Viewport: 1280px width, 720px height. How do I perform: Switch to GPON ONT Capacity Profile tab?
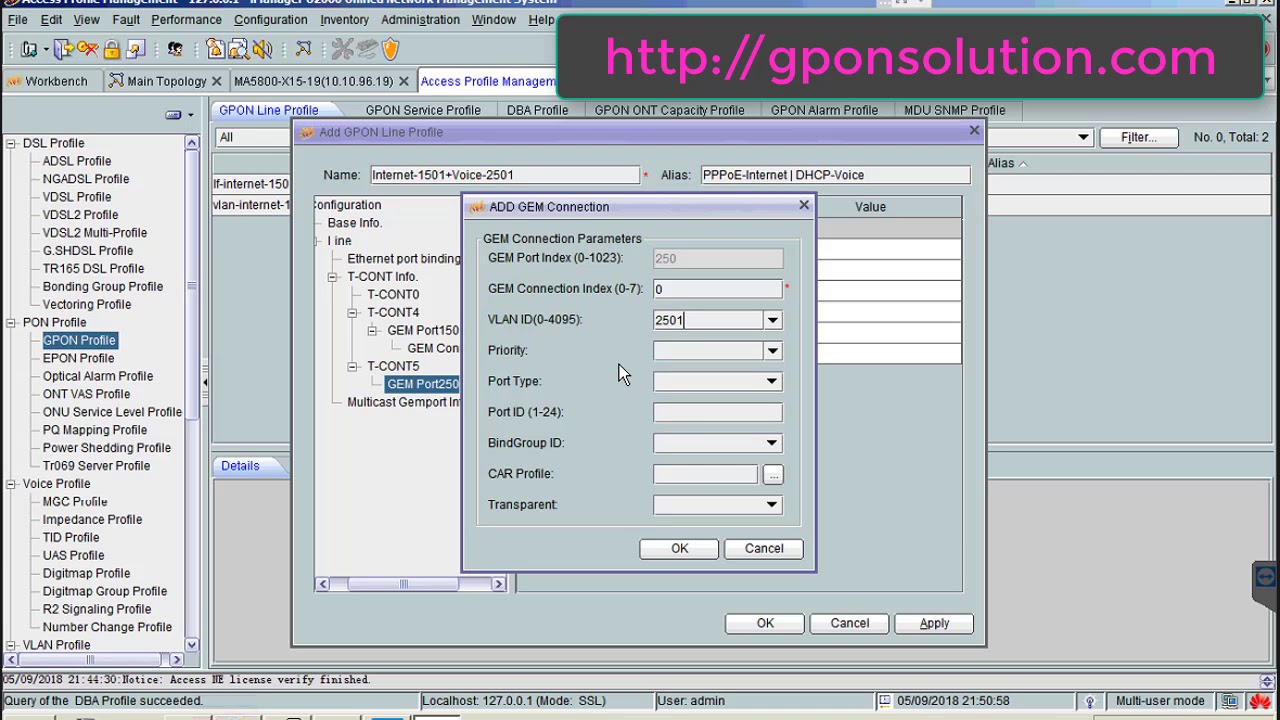coord(669,110)
